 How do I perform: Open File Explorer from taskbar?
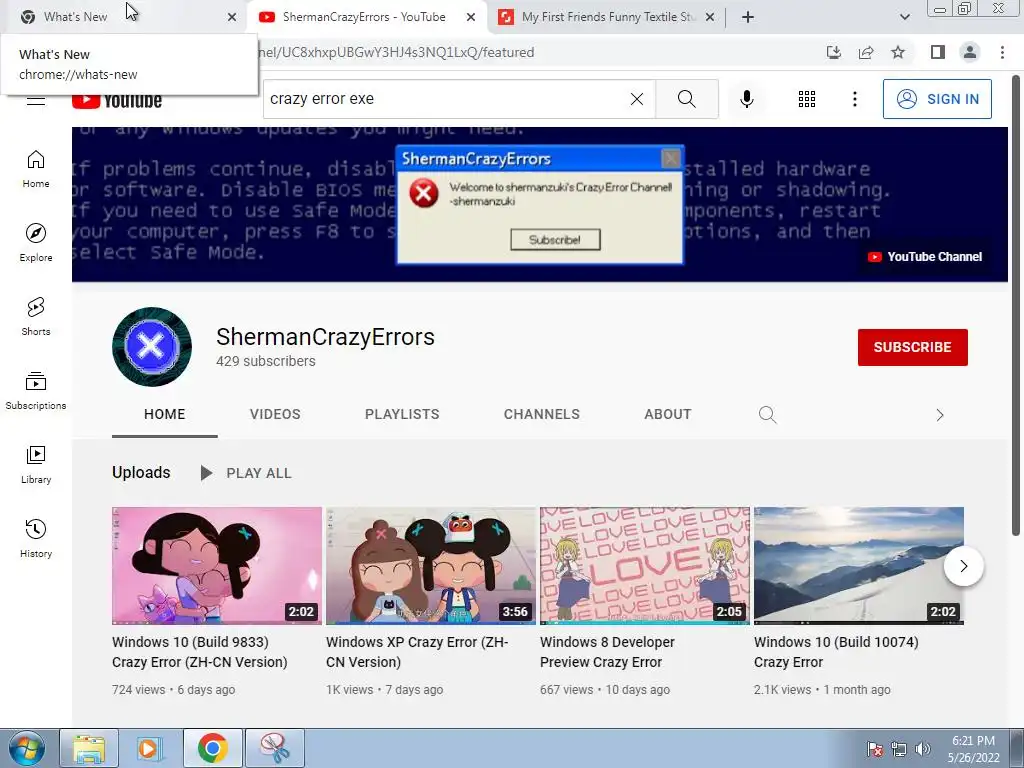coord(89,748)
